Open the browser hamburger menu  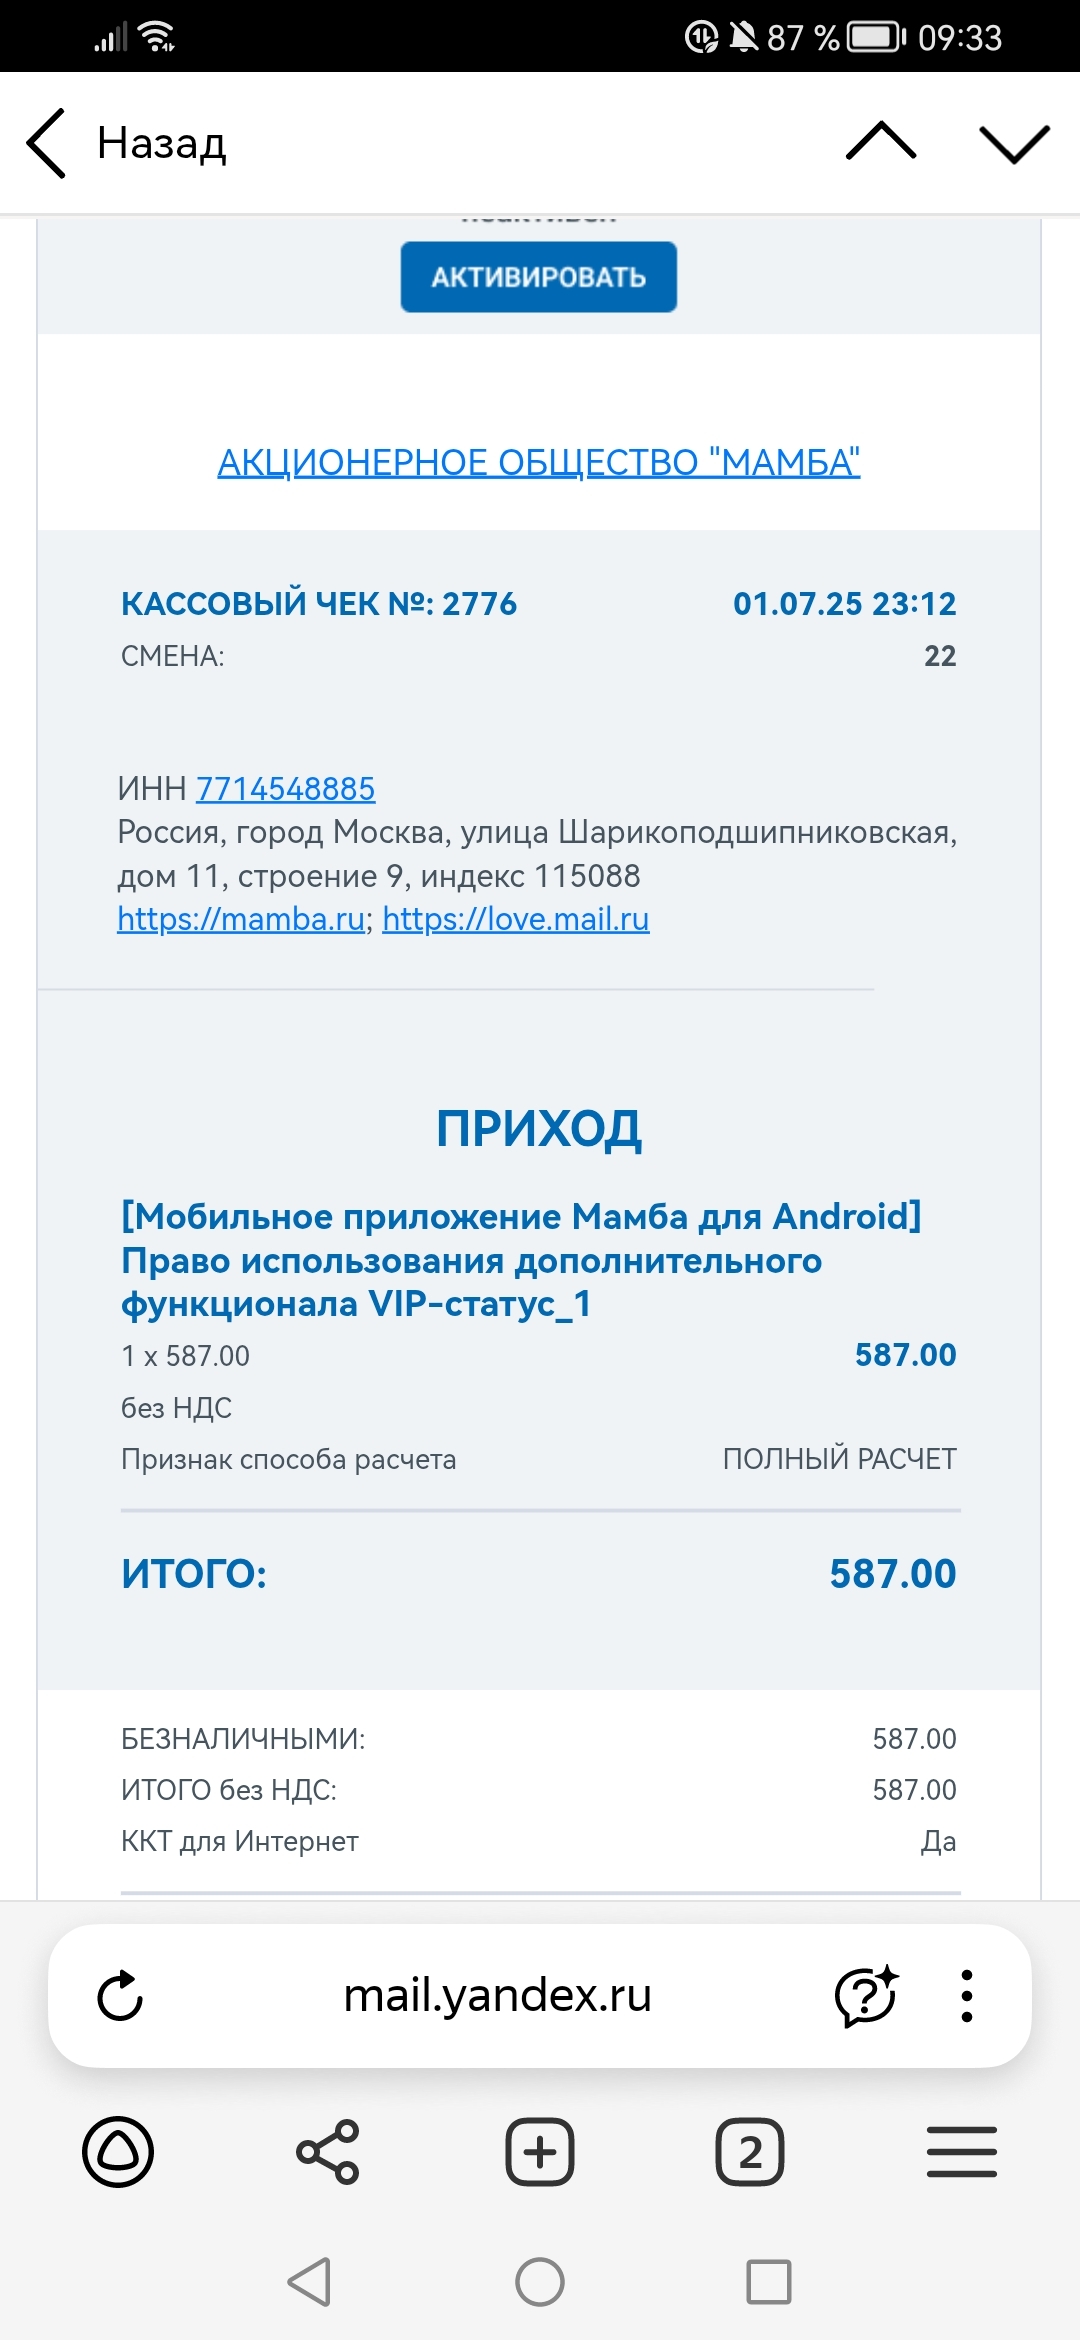(x=961, y=2151)
